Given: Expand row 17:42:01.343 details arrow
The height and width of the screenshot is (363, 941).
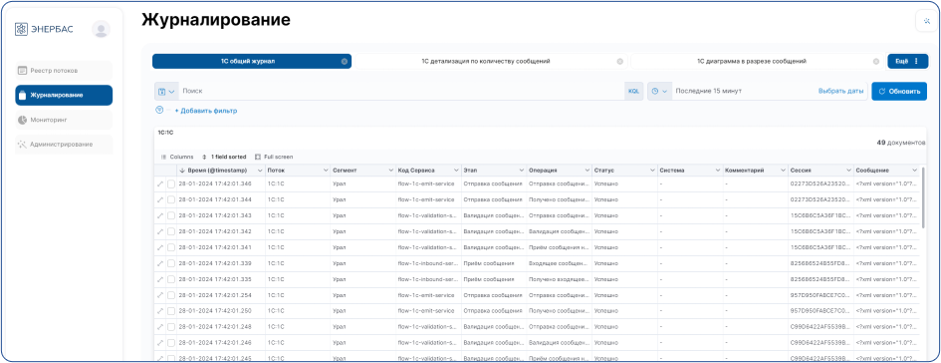Looking at the screenshot, I should pyautogui.click(x=160, y=215).
